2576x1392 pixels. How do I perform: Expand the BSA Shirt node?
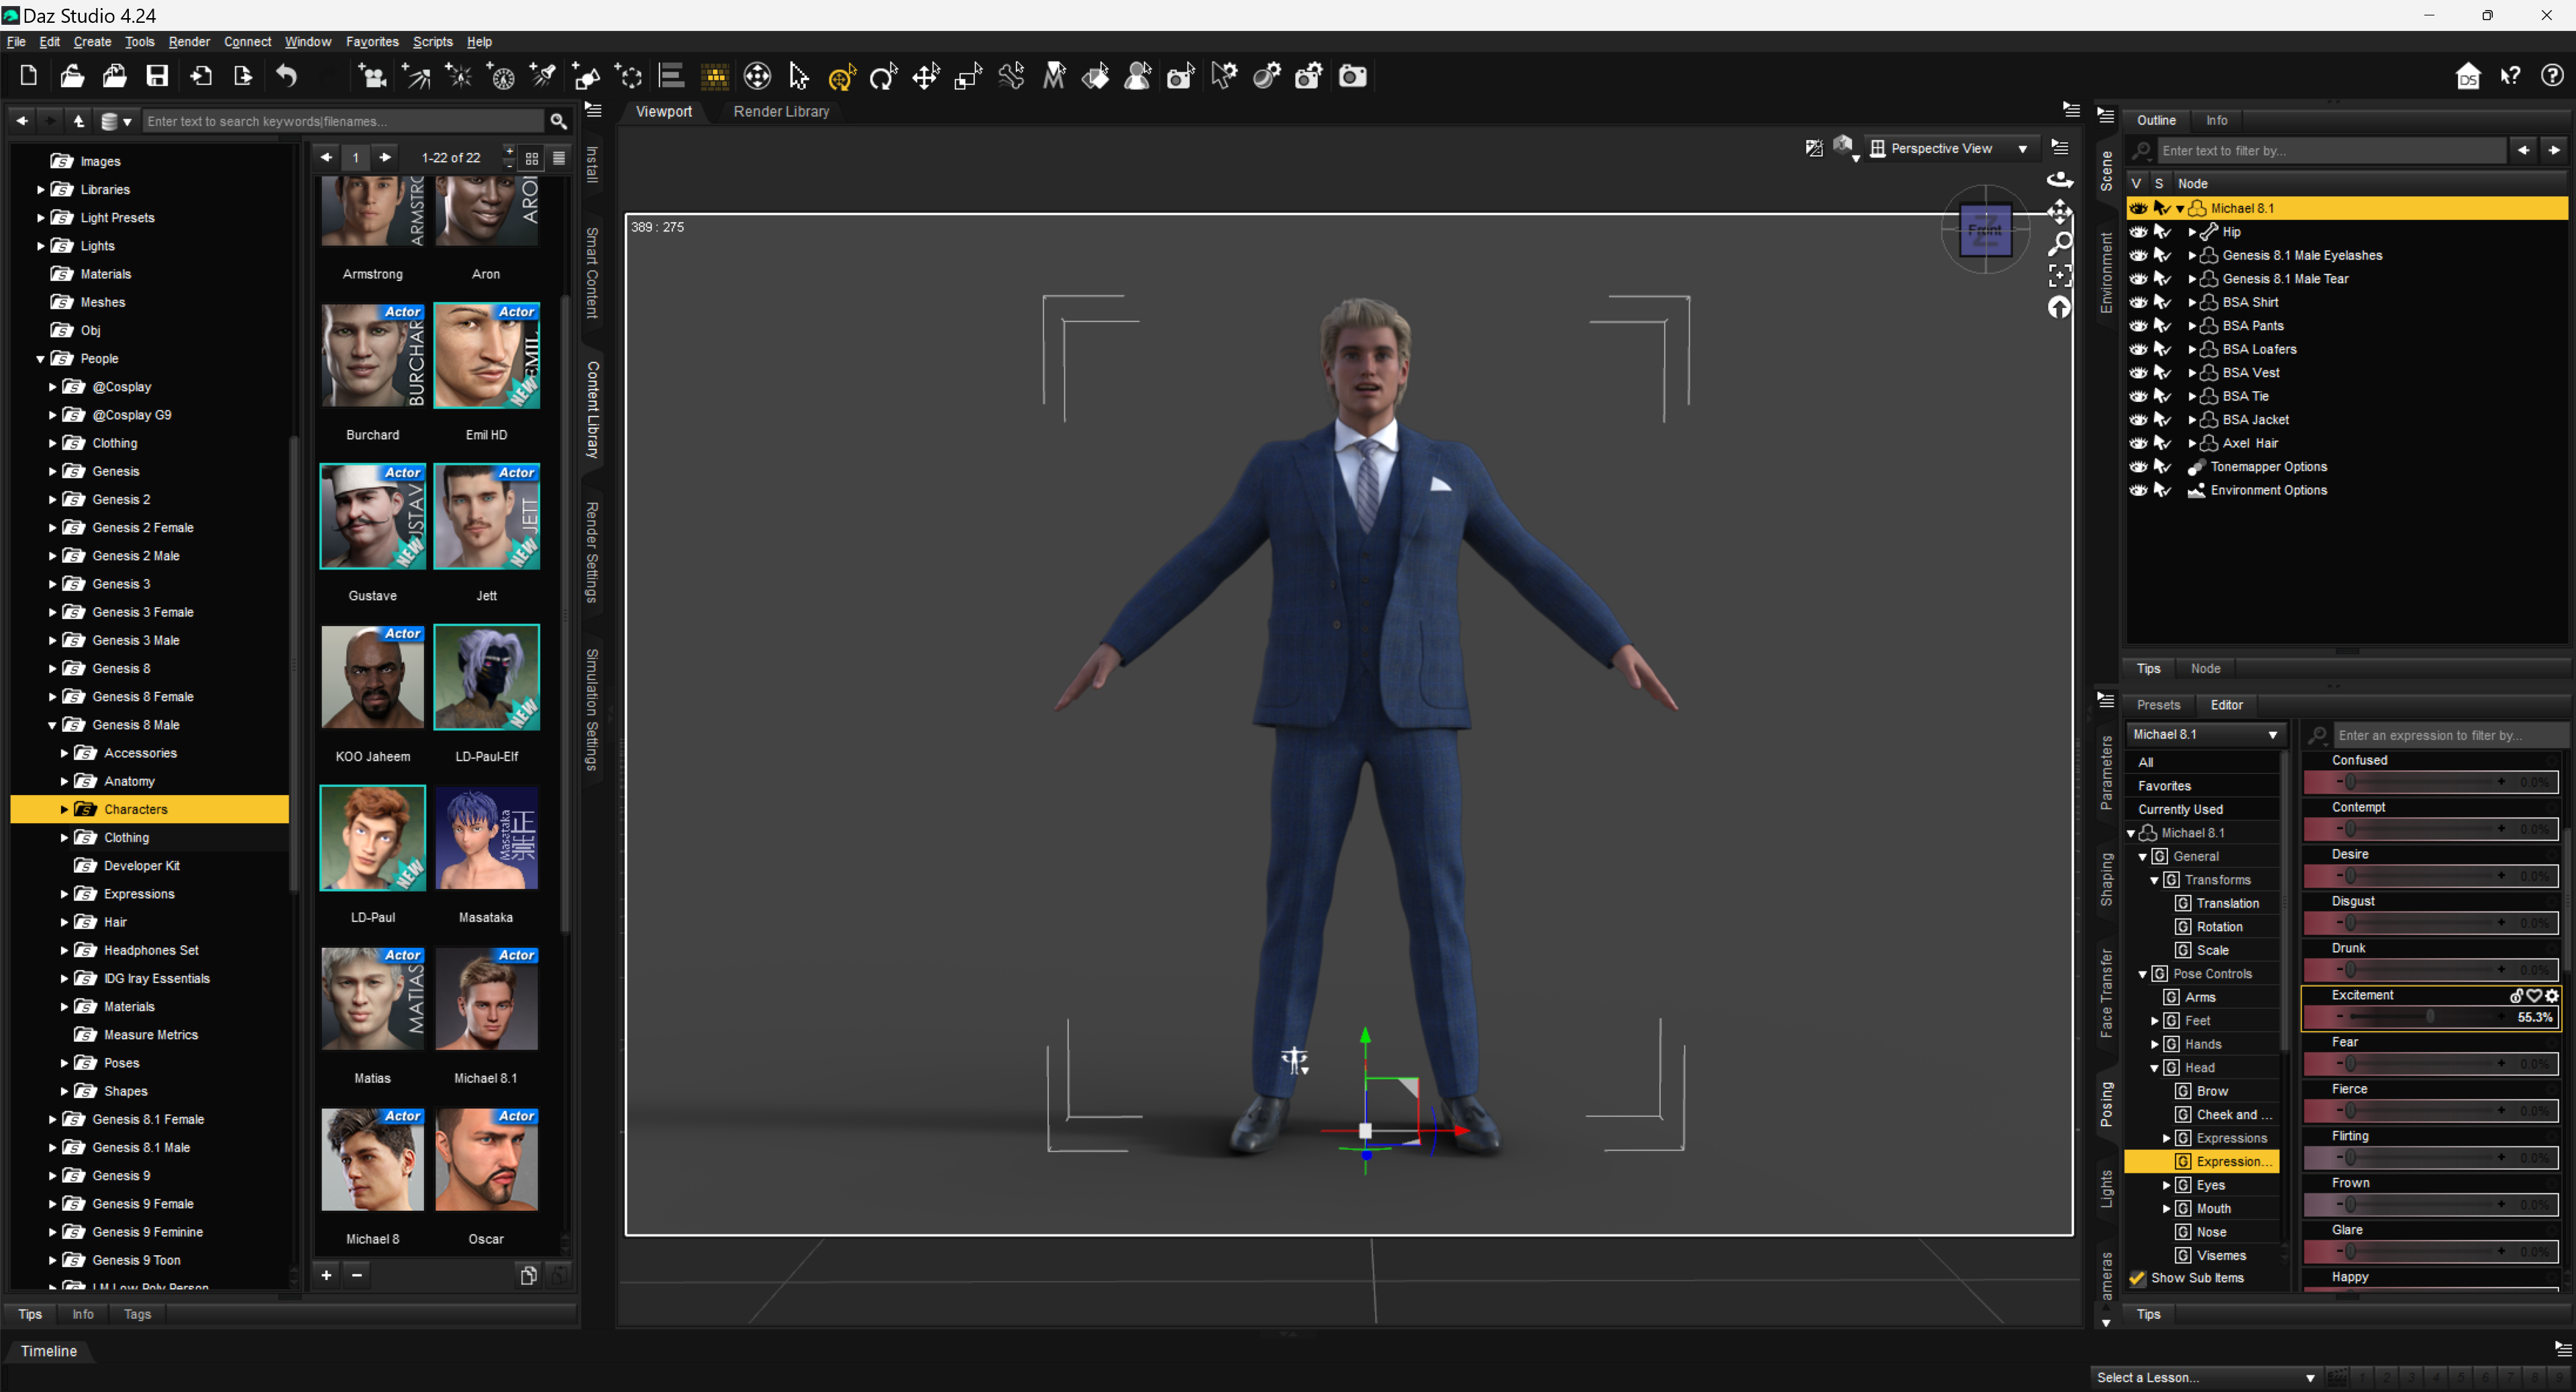(x=2192, y=302)
